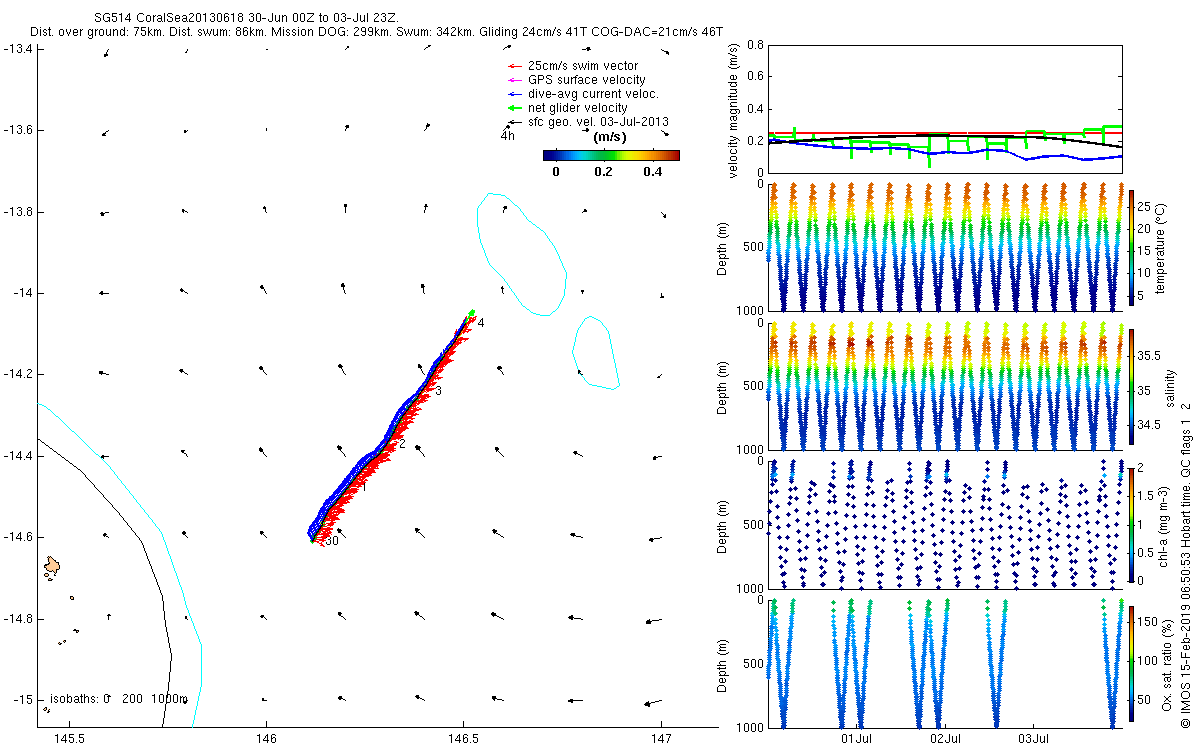
Task: Click the Ox. sat. ratio colorbar
Action: coord(1131,665)
